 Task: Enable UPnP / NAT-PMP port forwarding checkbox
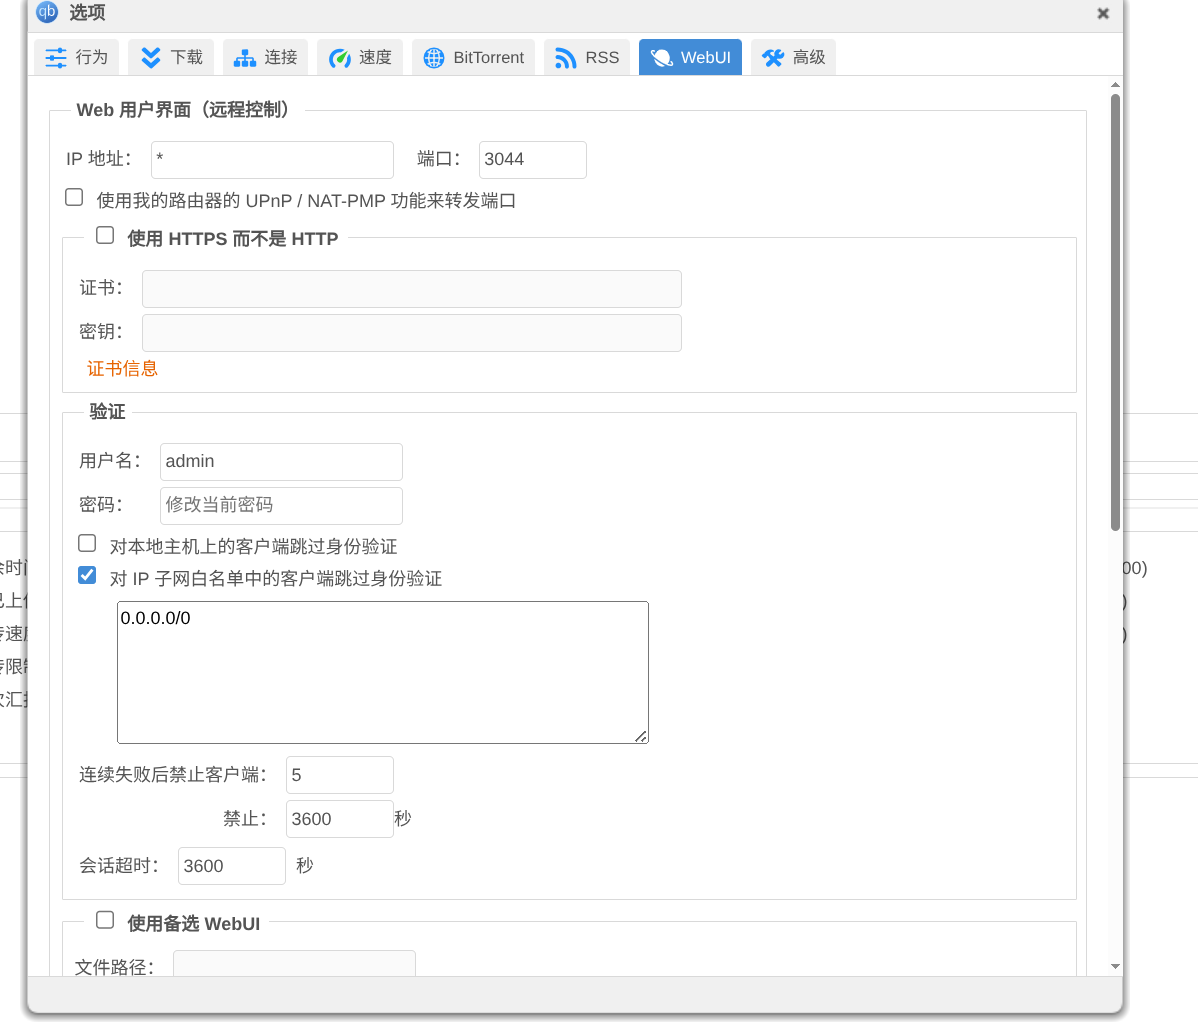point(74,198)
